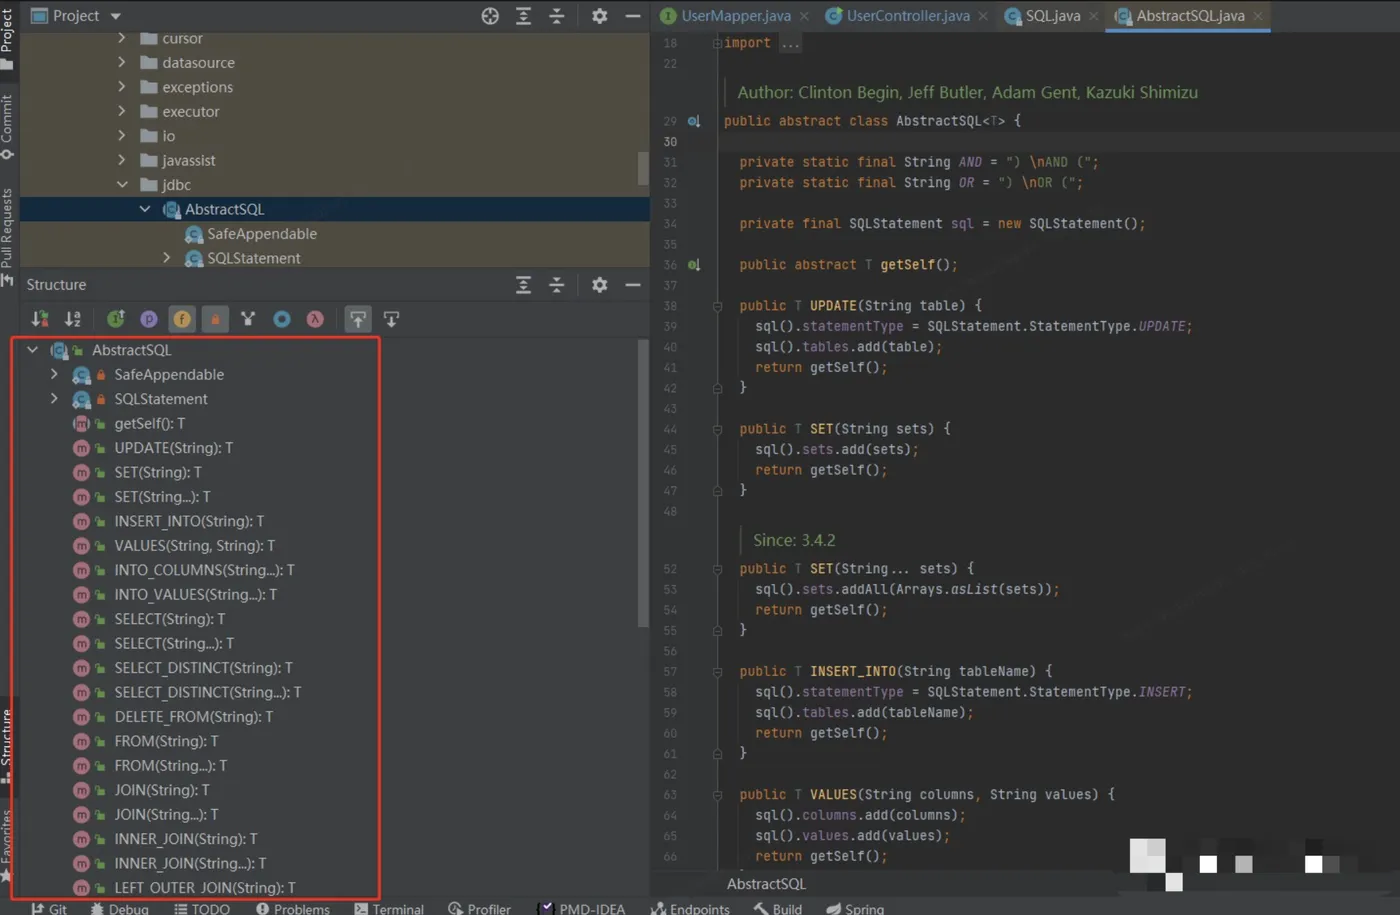
Task: Expand folded import region ellipsis
Action: coord(790,44)
